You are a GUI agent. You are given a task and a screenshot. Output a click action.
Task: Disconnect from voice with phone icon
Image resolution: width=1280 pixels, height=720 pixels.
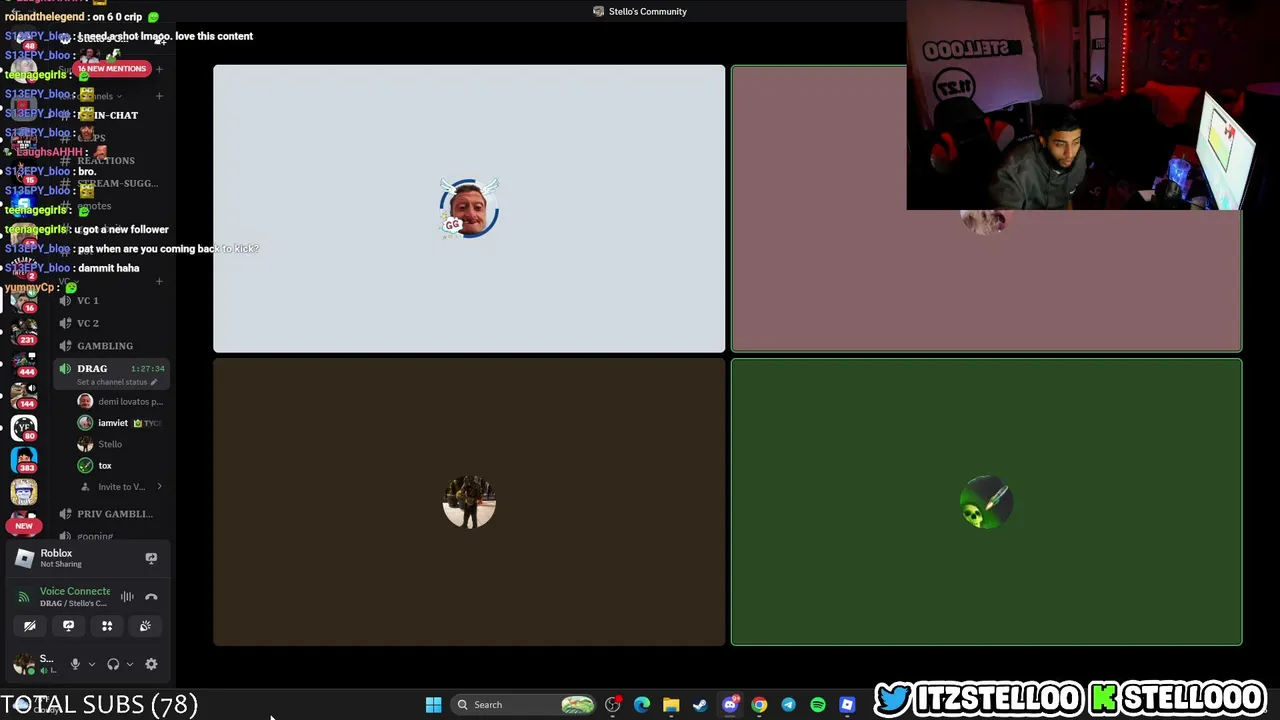tap(151, 597)
